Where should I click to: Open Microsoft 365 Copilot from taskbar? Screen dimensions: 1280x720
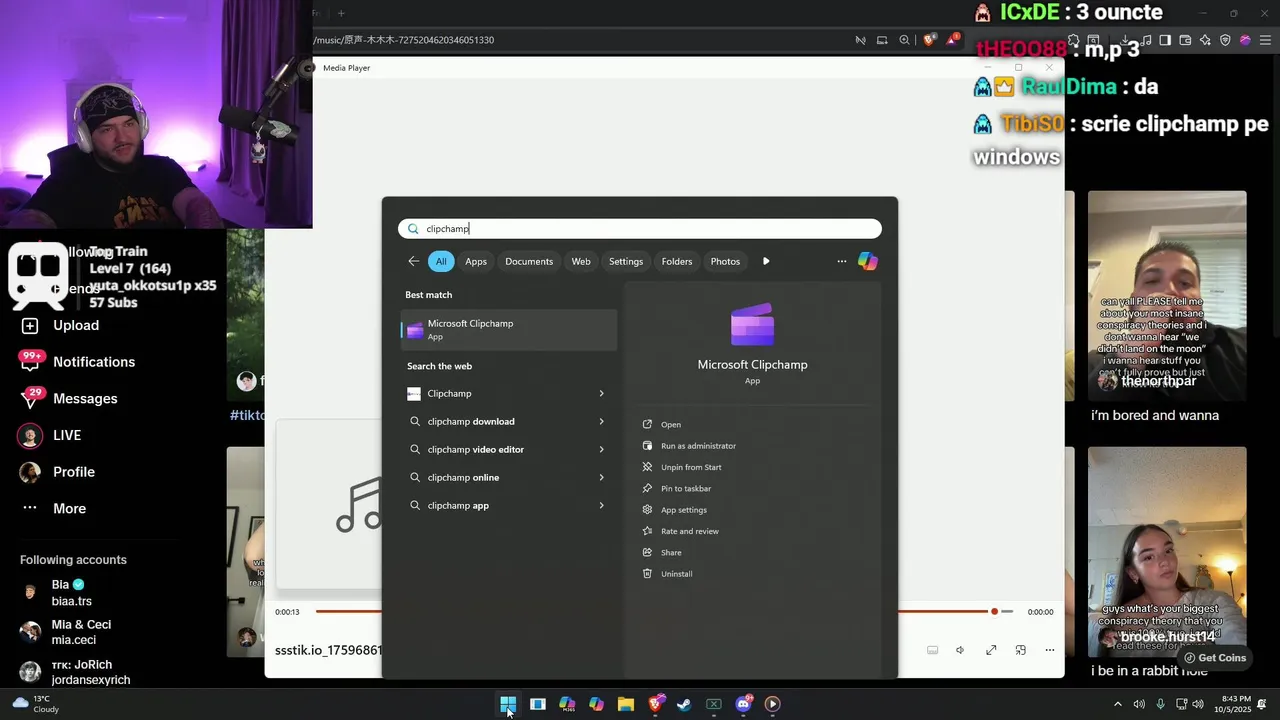(x=567, y=704)
